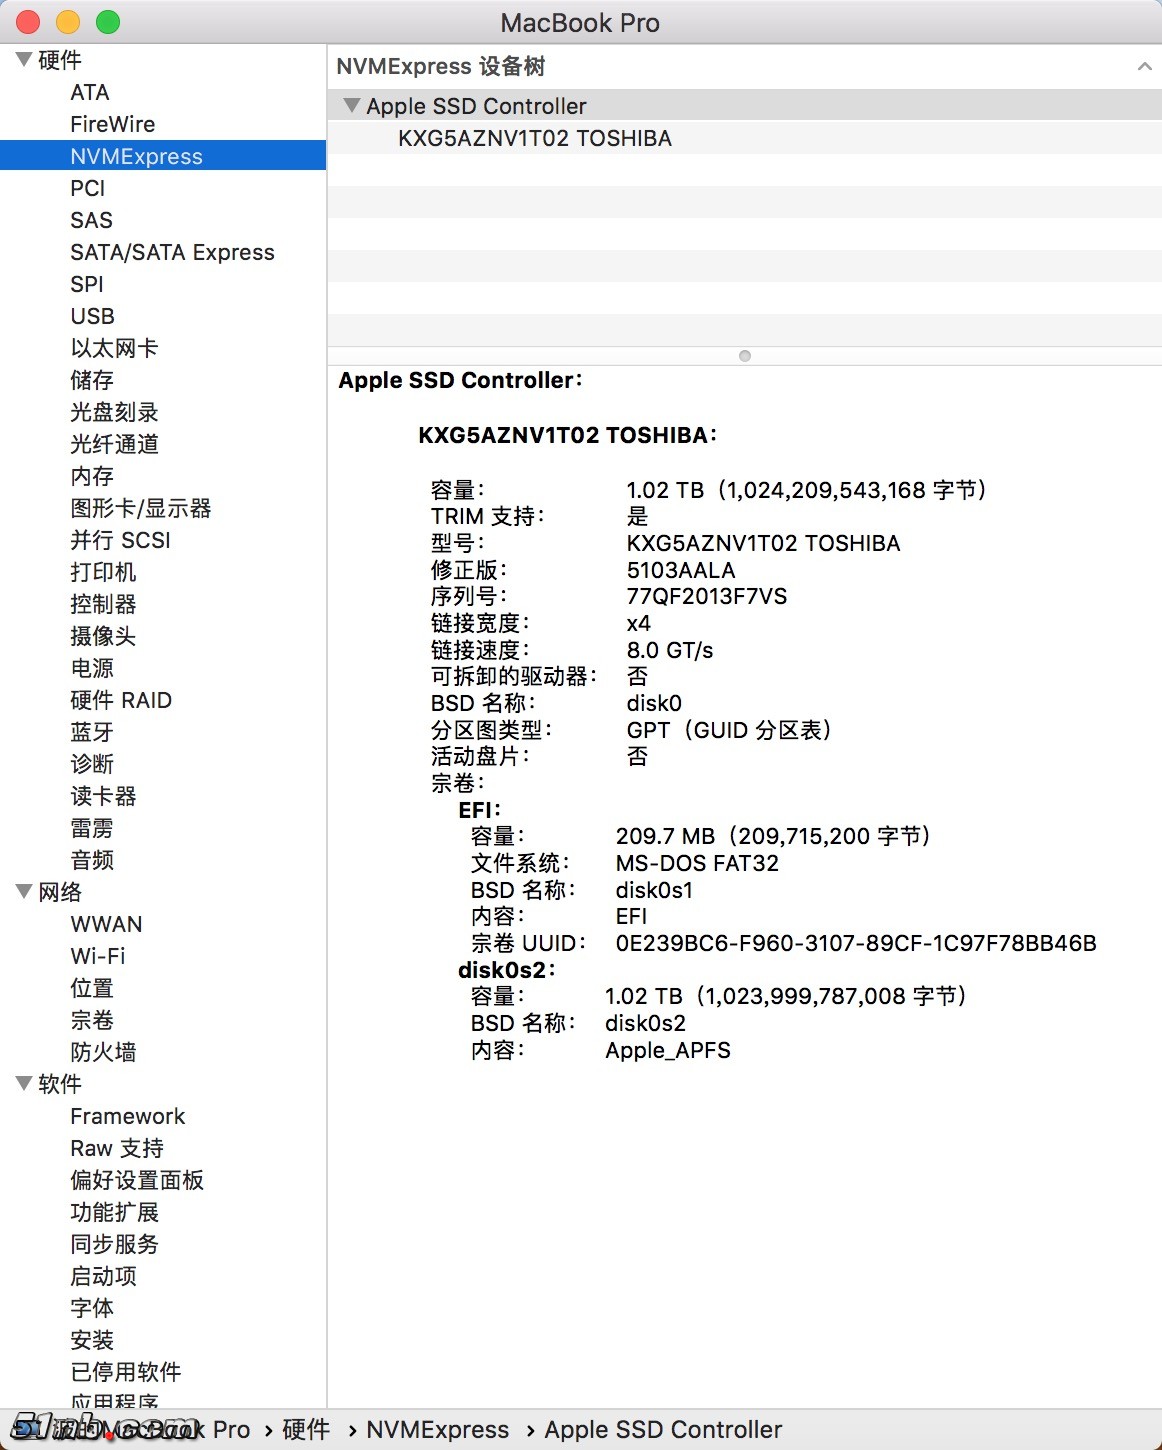This screenshot has width=1162, height=1450.
Task: Select 字体 under 软件
Action: pyautogui.click(x=91, y=1307)
